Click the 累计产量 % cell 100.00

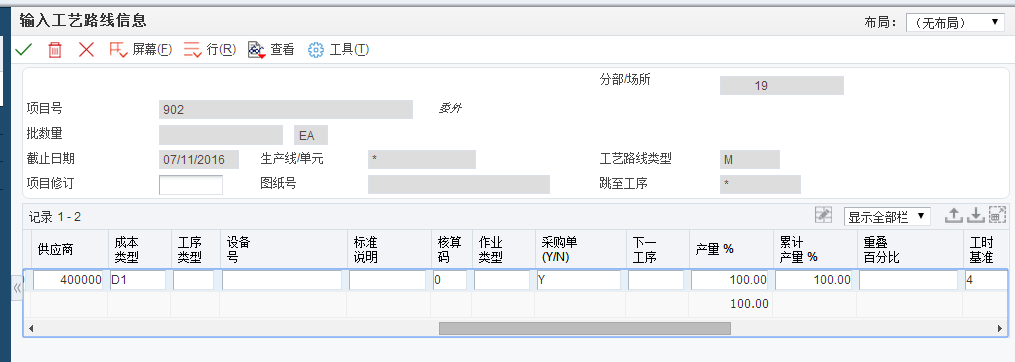(814, 280)
